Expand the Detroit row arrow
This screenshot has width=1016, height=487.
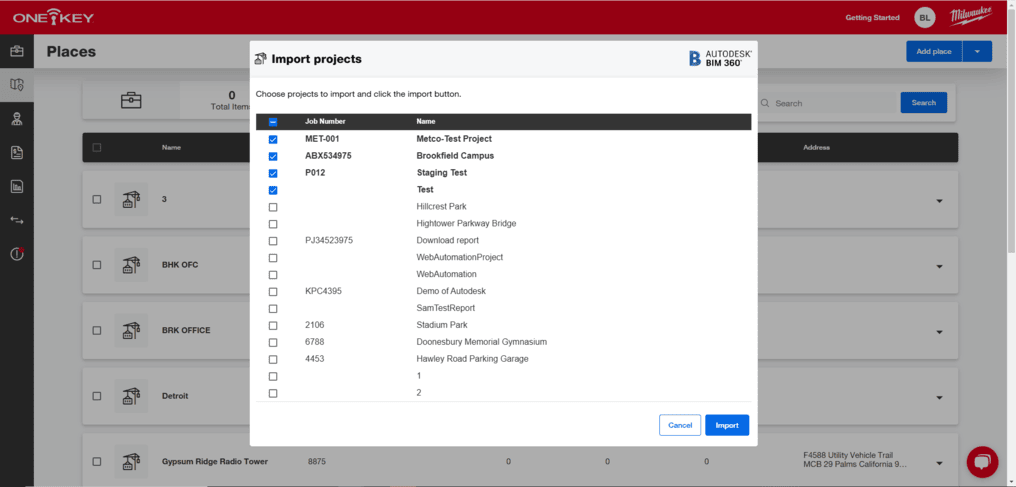coord(940,398)
